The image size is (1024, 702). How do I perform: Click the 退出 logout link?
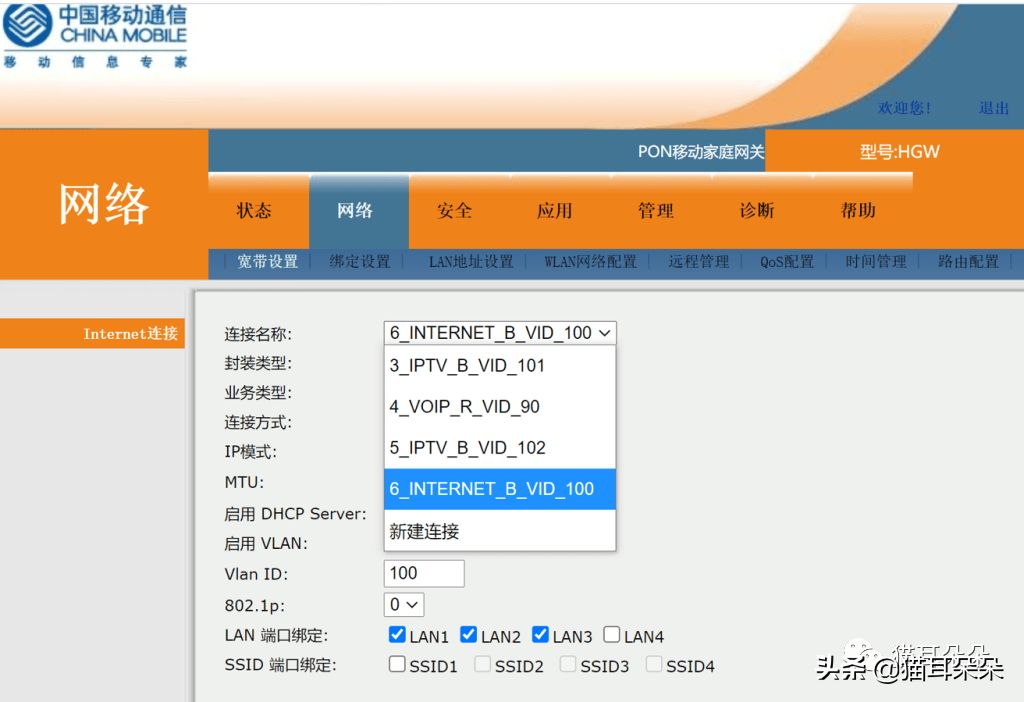(x=993, y=108)
